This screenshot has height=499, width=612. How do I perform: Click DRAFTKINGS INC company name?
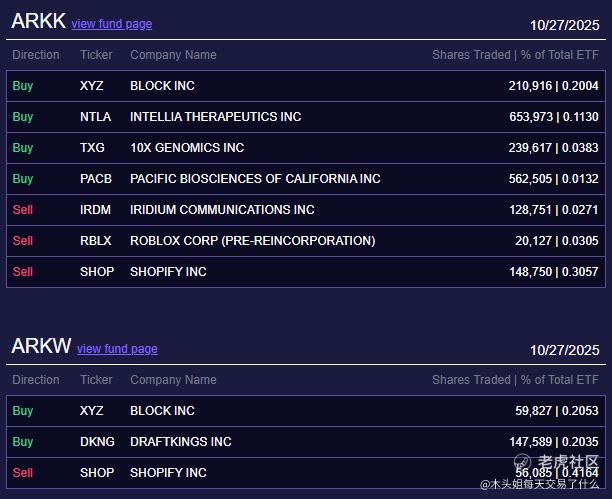point(180,442)
